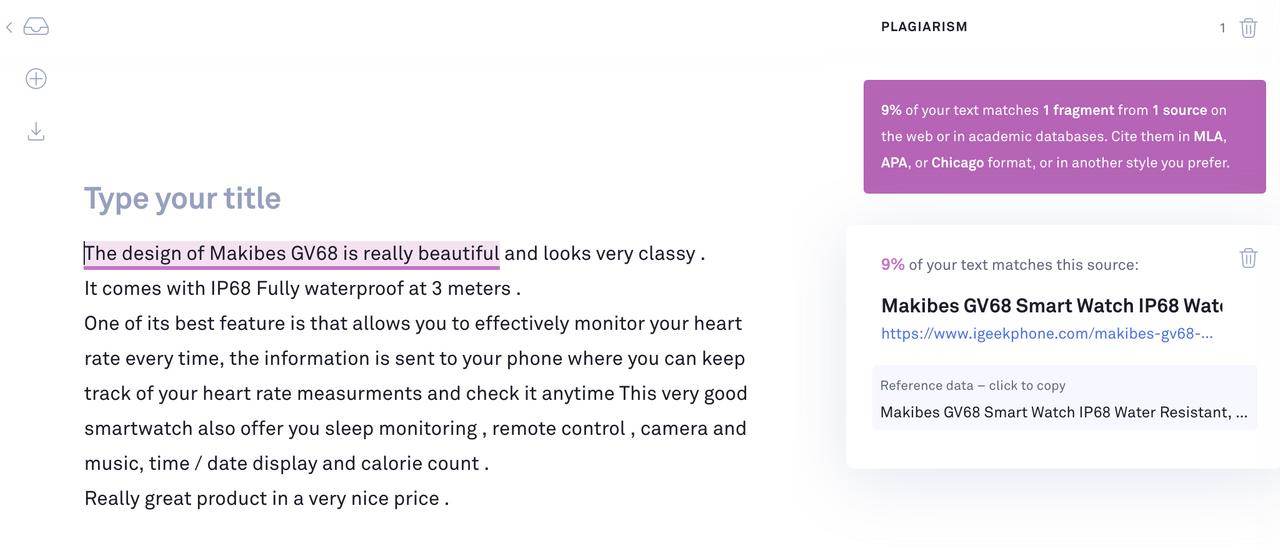The height and width of the screenshot is (550, 1280).
Task: Download the document using arrow icon
Action: pos(36,131)
